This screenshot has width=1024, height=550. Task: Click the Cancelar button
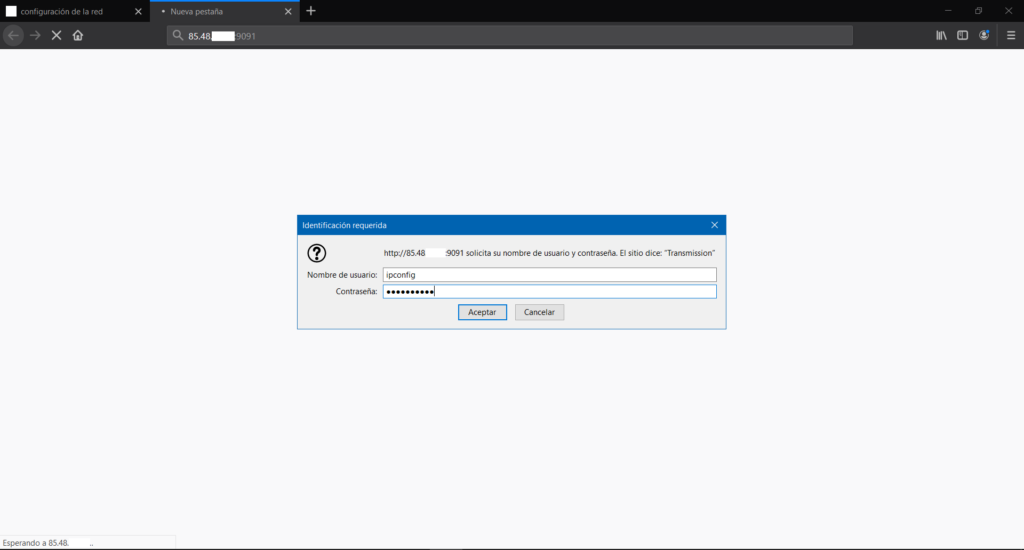point(540,312)
